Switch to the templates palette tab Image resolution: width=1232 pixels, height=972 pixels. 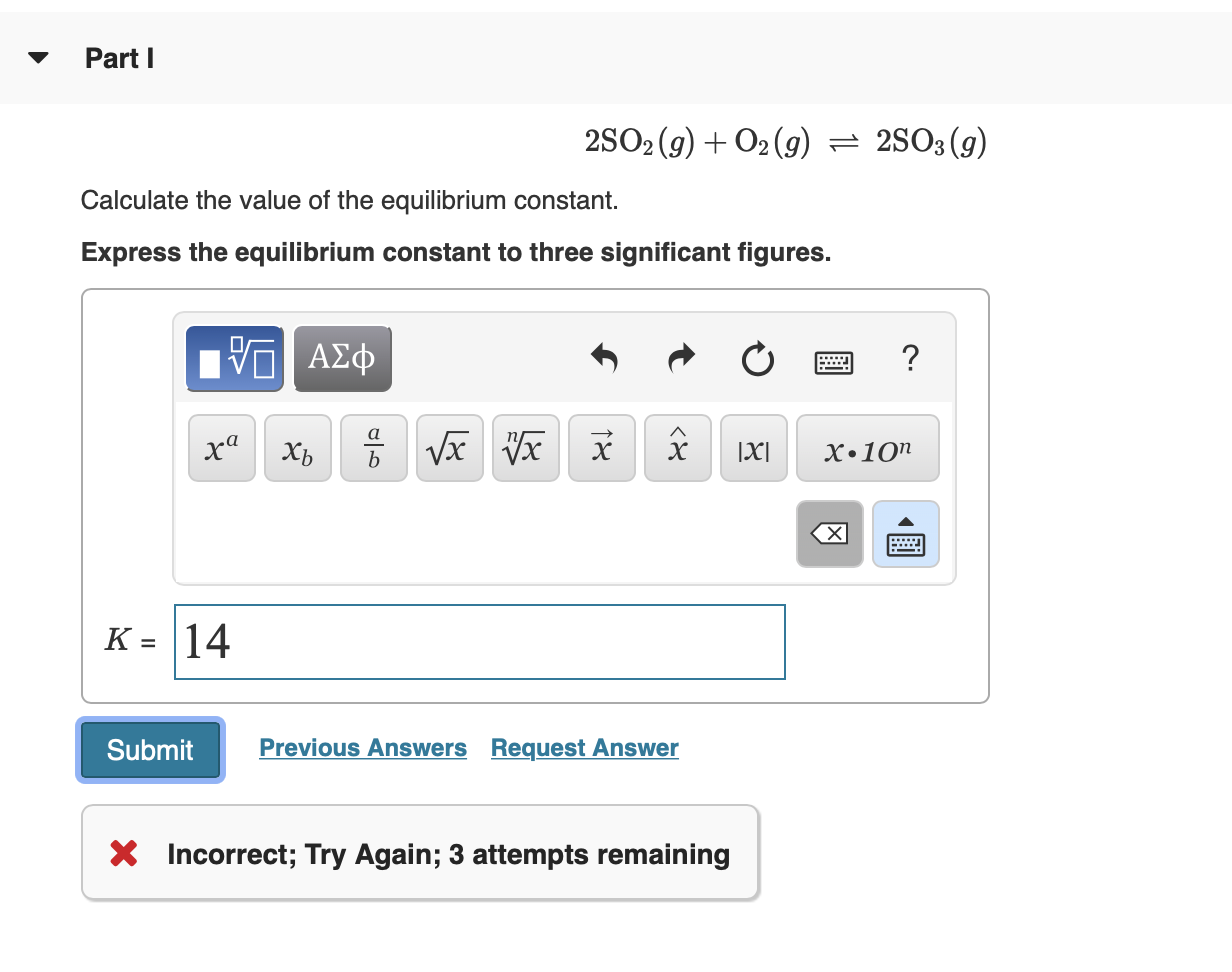tap(234, 358)
